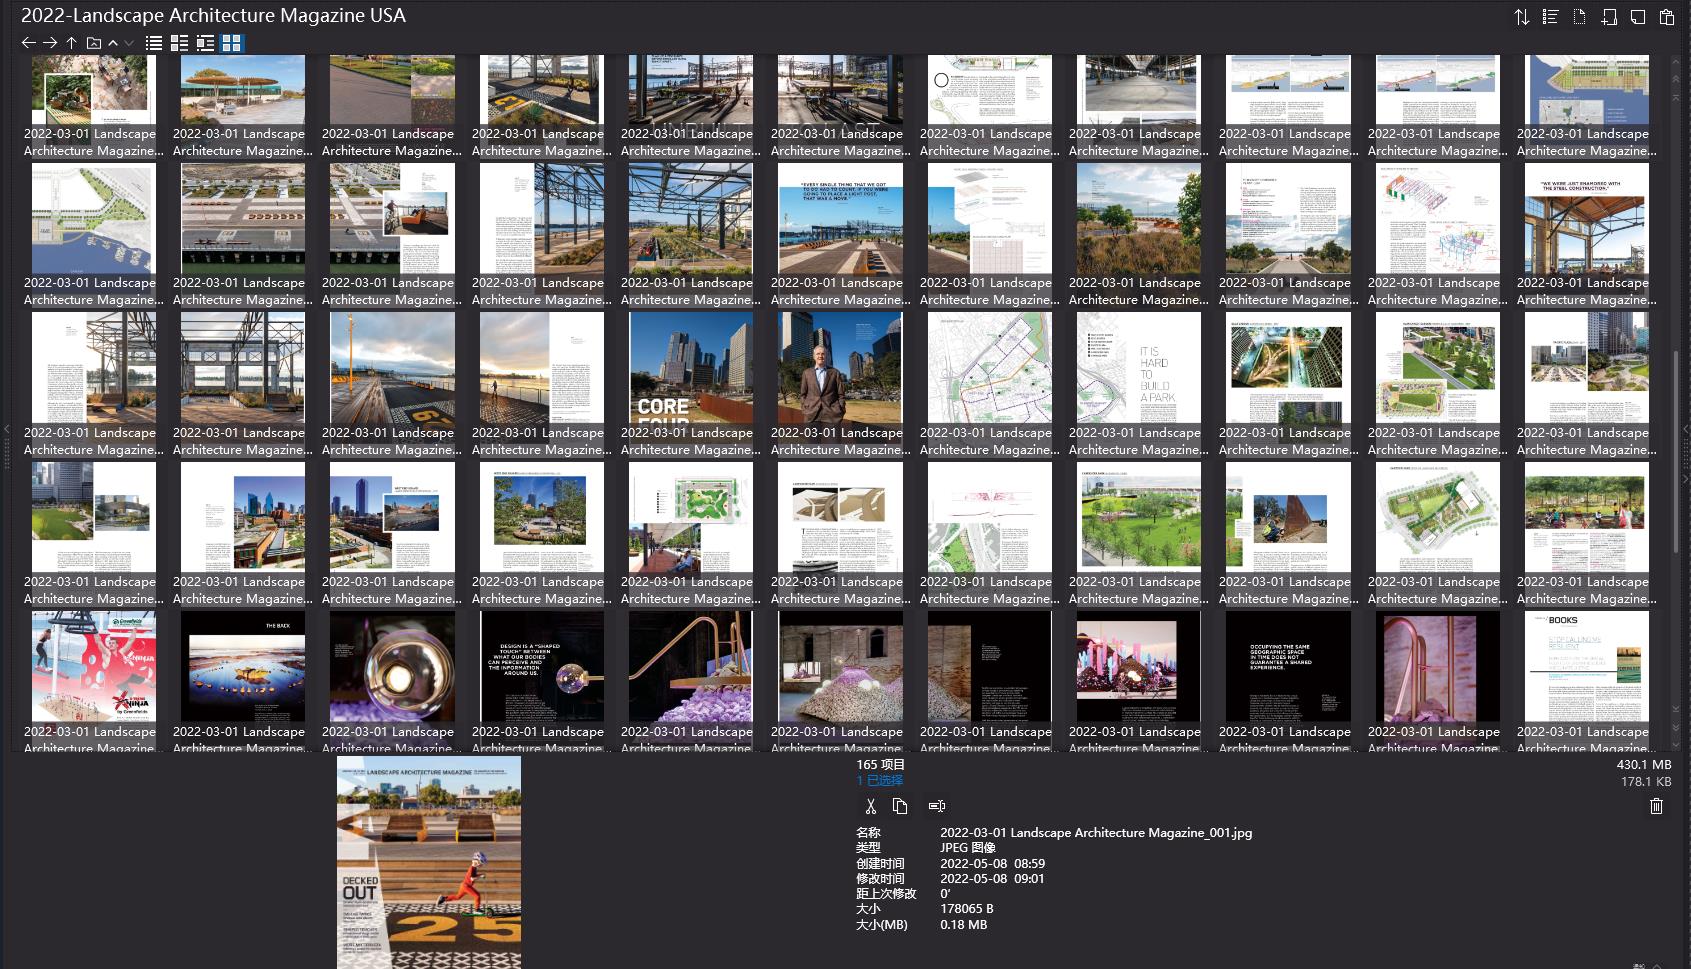Click selected size 178.1 KB
The image size is (1691, 969).
pos(1646,781)
